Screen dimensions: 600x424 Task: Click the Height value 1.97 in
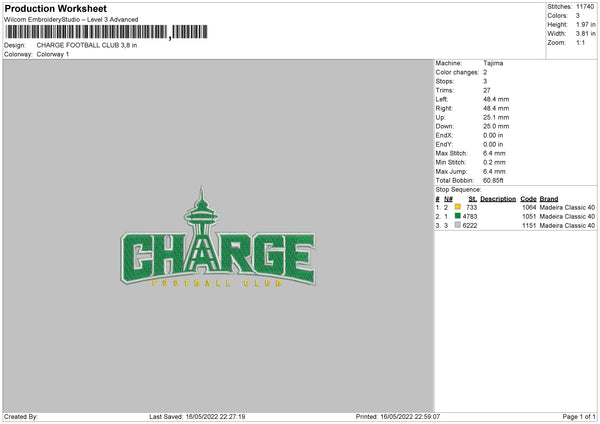[x=586, y=24]
